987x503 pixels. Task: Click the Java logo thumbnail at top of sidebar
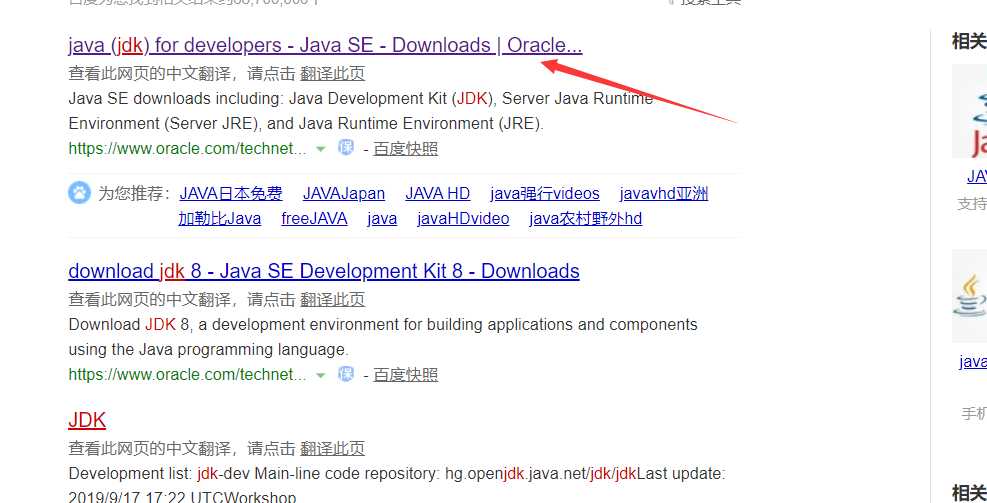[969, 111]
